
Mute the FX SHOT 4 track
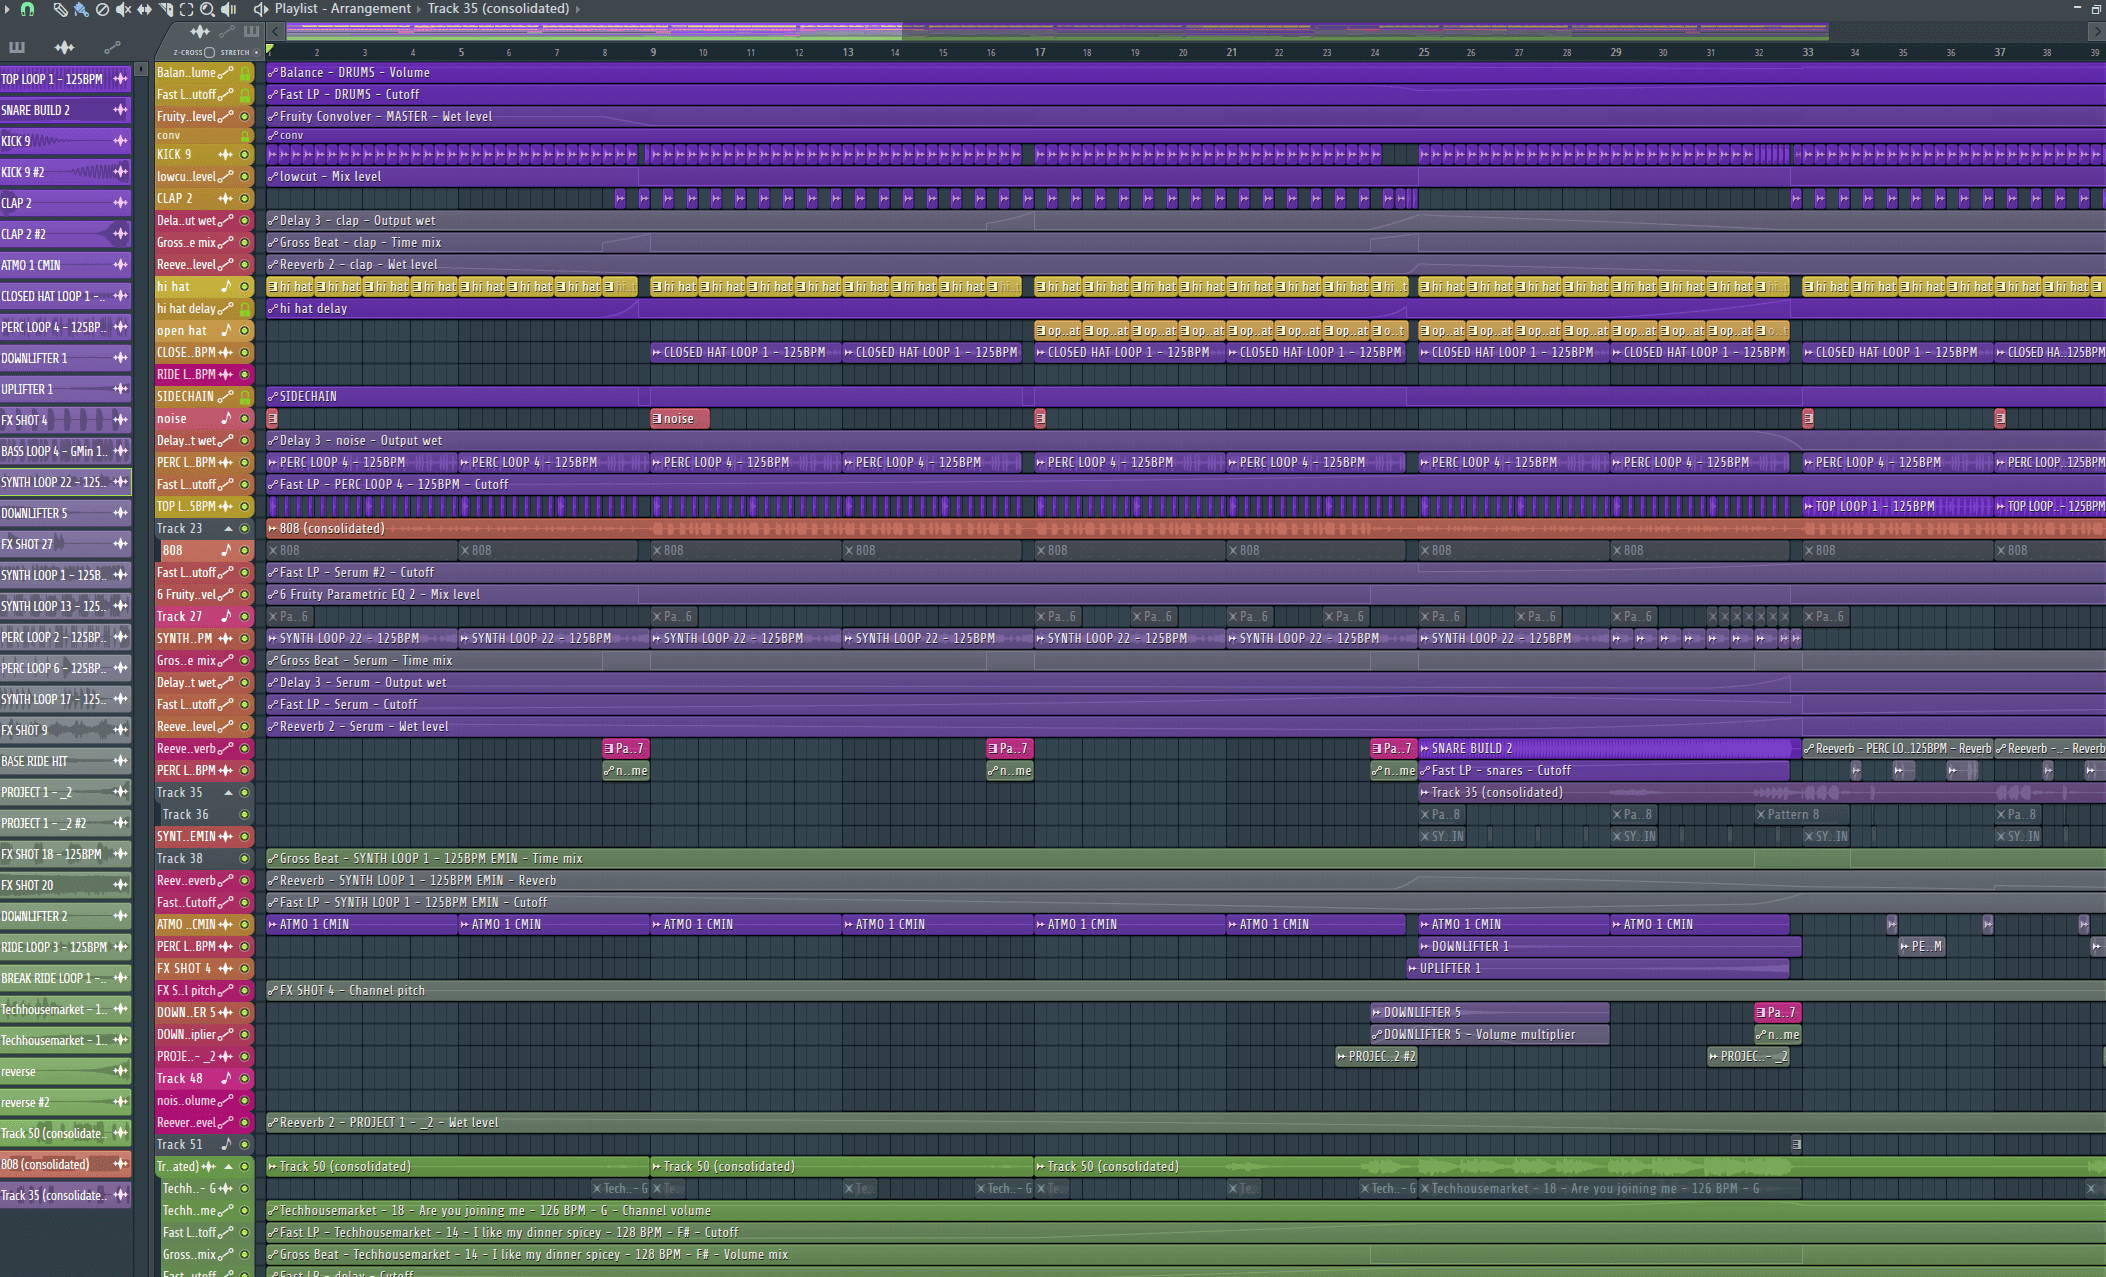click(244, 969)
